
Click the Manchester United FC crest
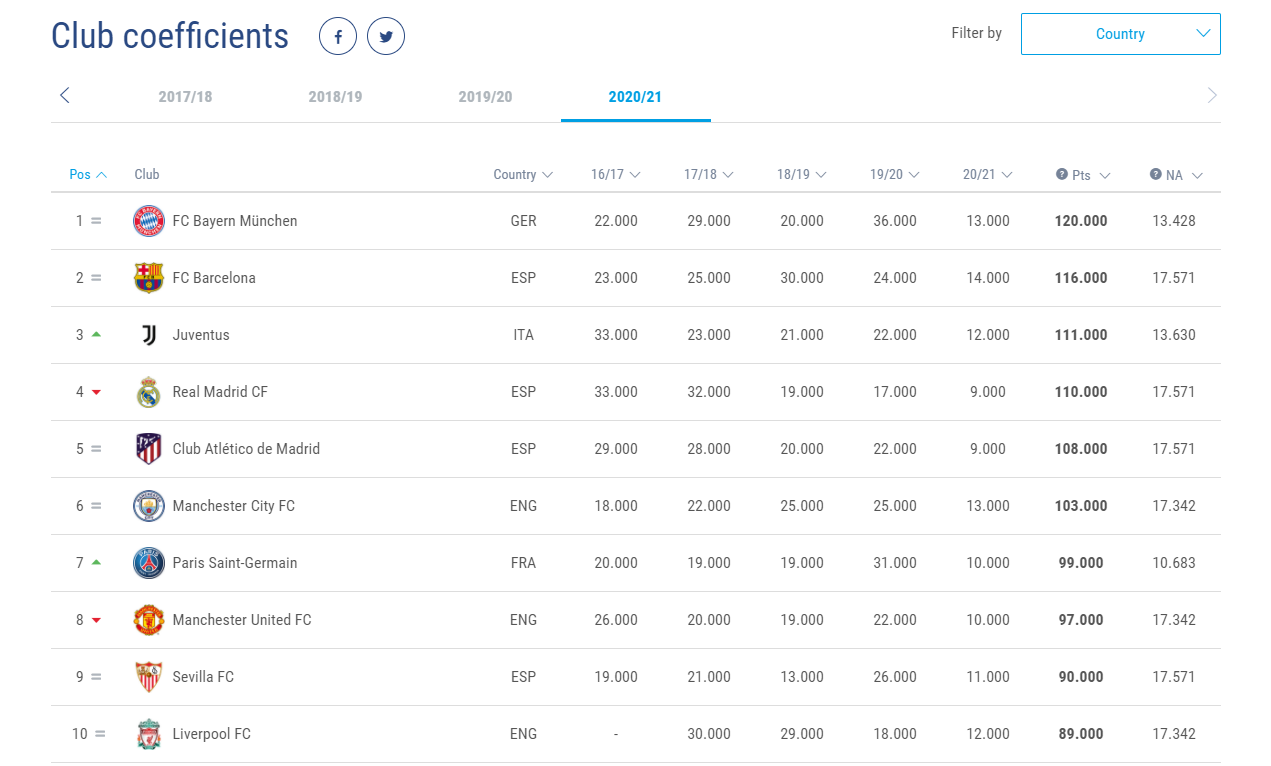click(x=149, y=620)
